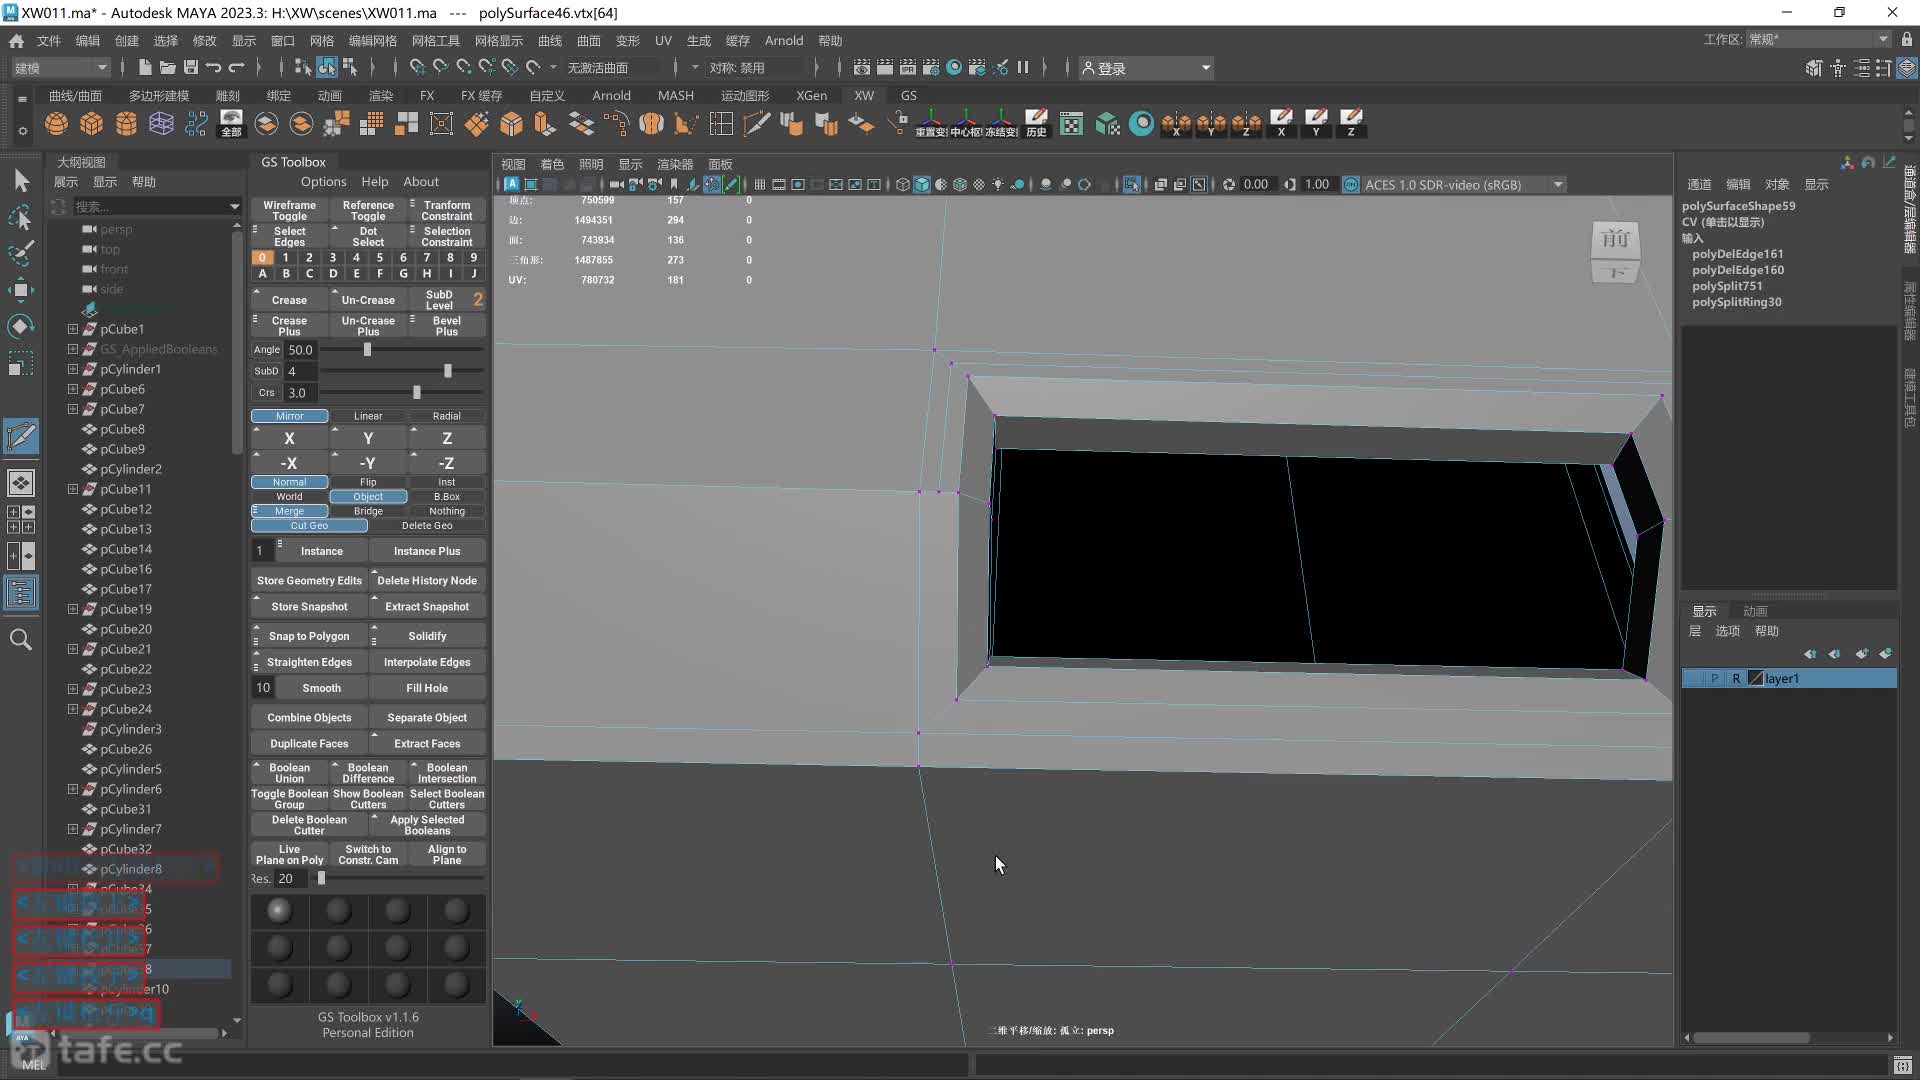Open the viewport 着色 menu
The image size is (1920, 1080).
point(552,164)
